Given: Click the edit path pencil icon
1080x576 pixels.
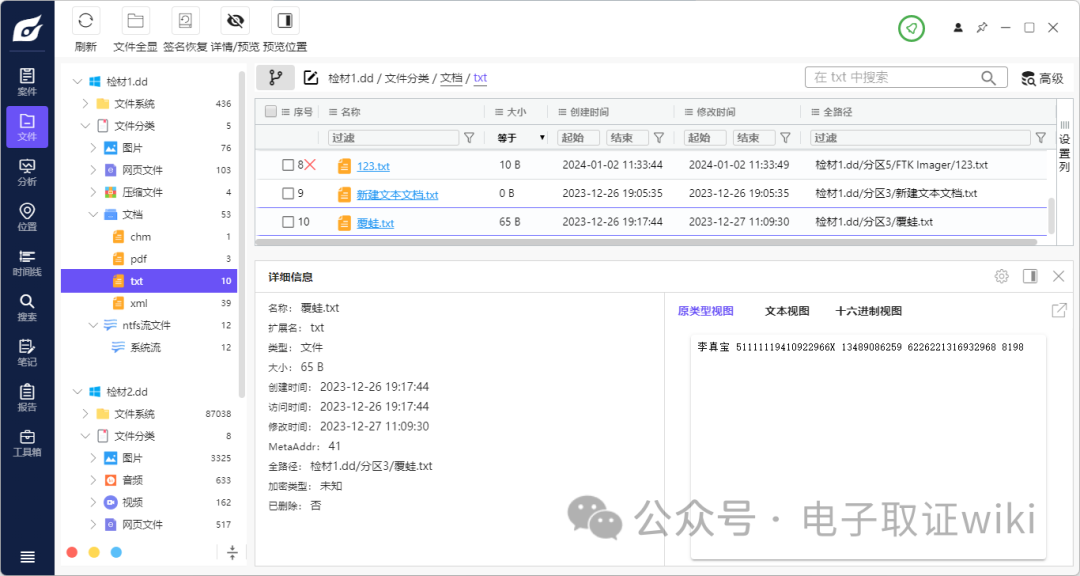Looking at the screenshot, I should click(311, 78).
